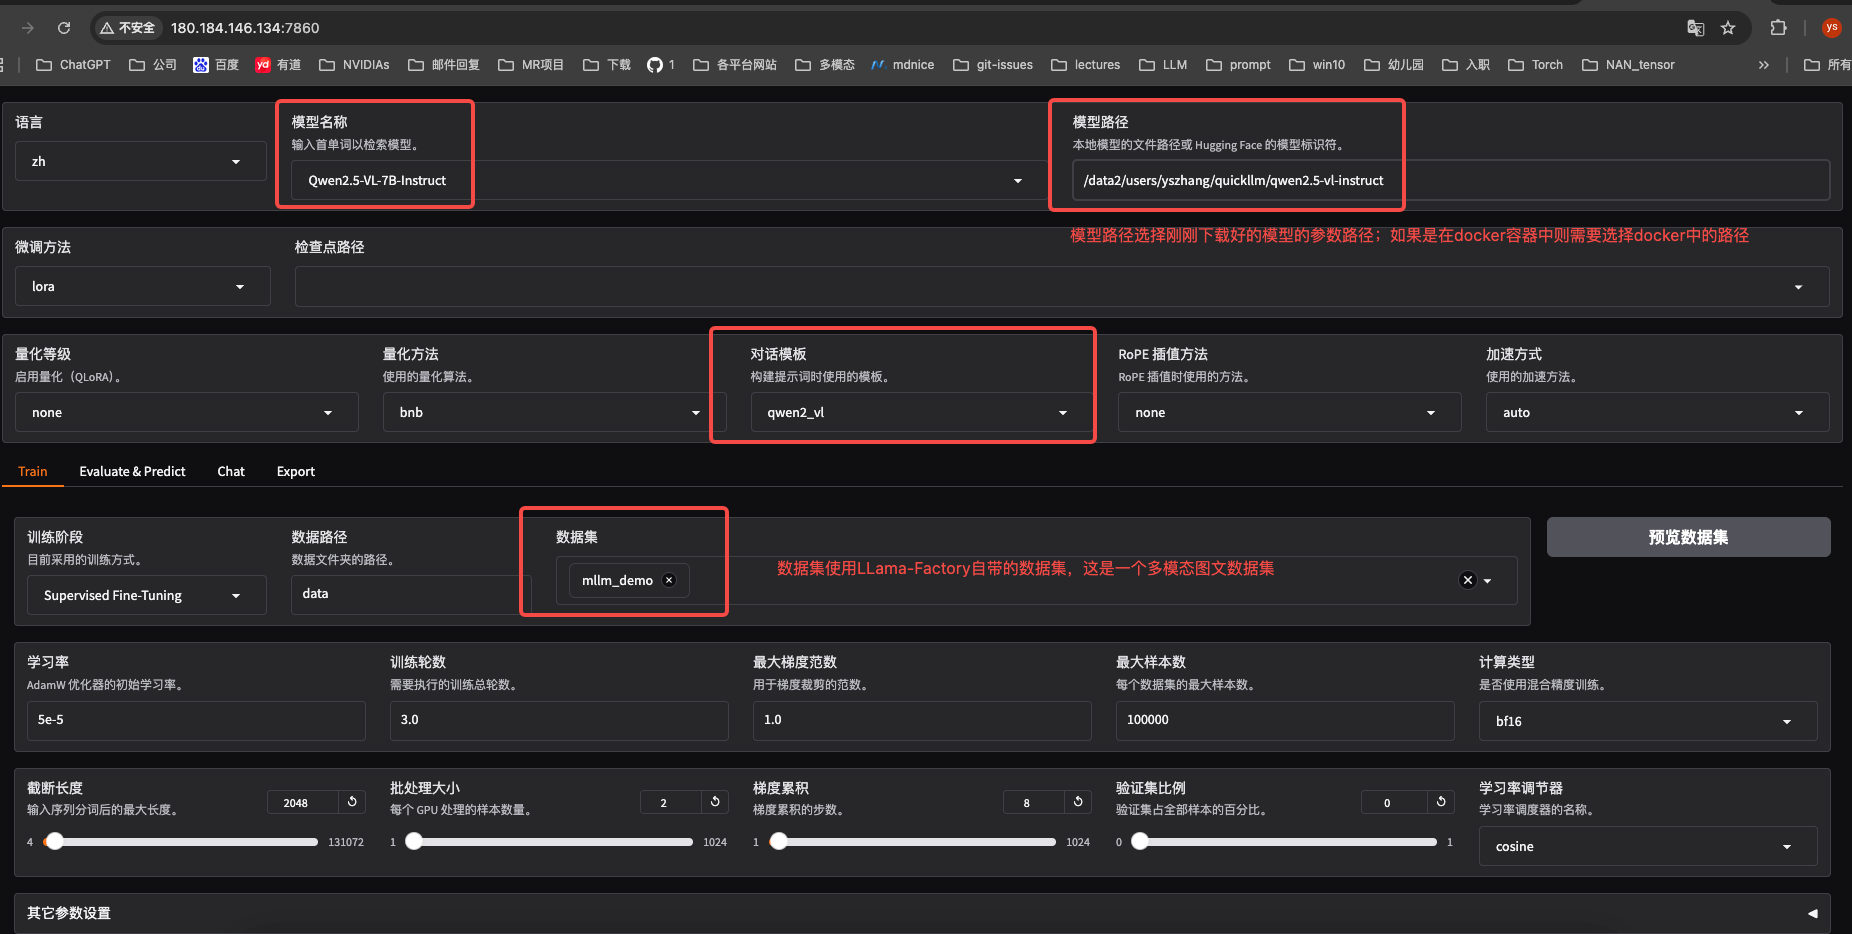Image resolution: width=1852 pixels, height=934 pixels.
Task: Clear all selected datasets with the X icon
Action: (x=1468, y=580)
